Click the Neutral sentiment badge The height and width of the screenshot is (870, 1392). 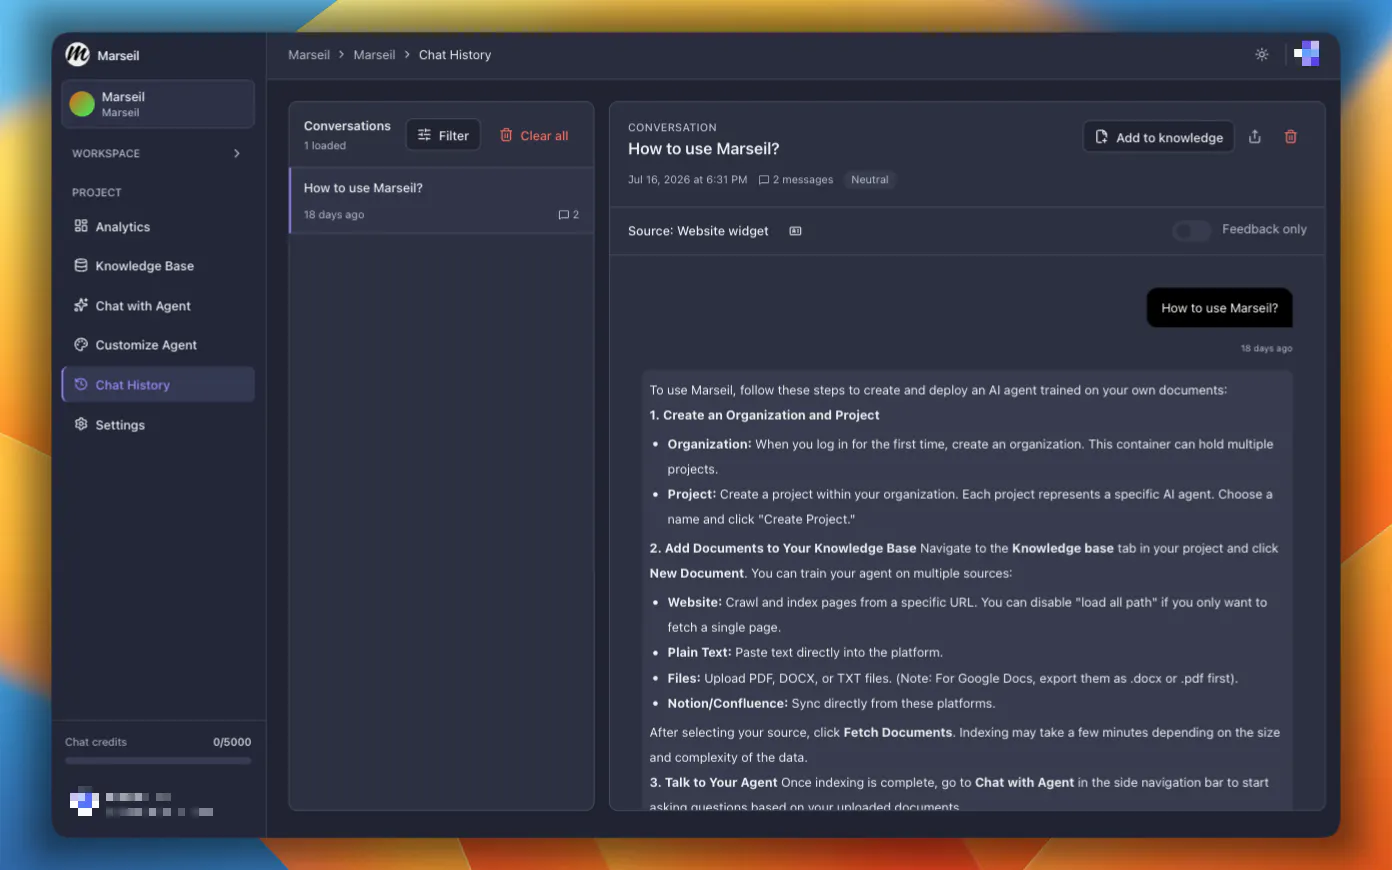pos(869,180)
